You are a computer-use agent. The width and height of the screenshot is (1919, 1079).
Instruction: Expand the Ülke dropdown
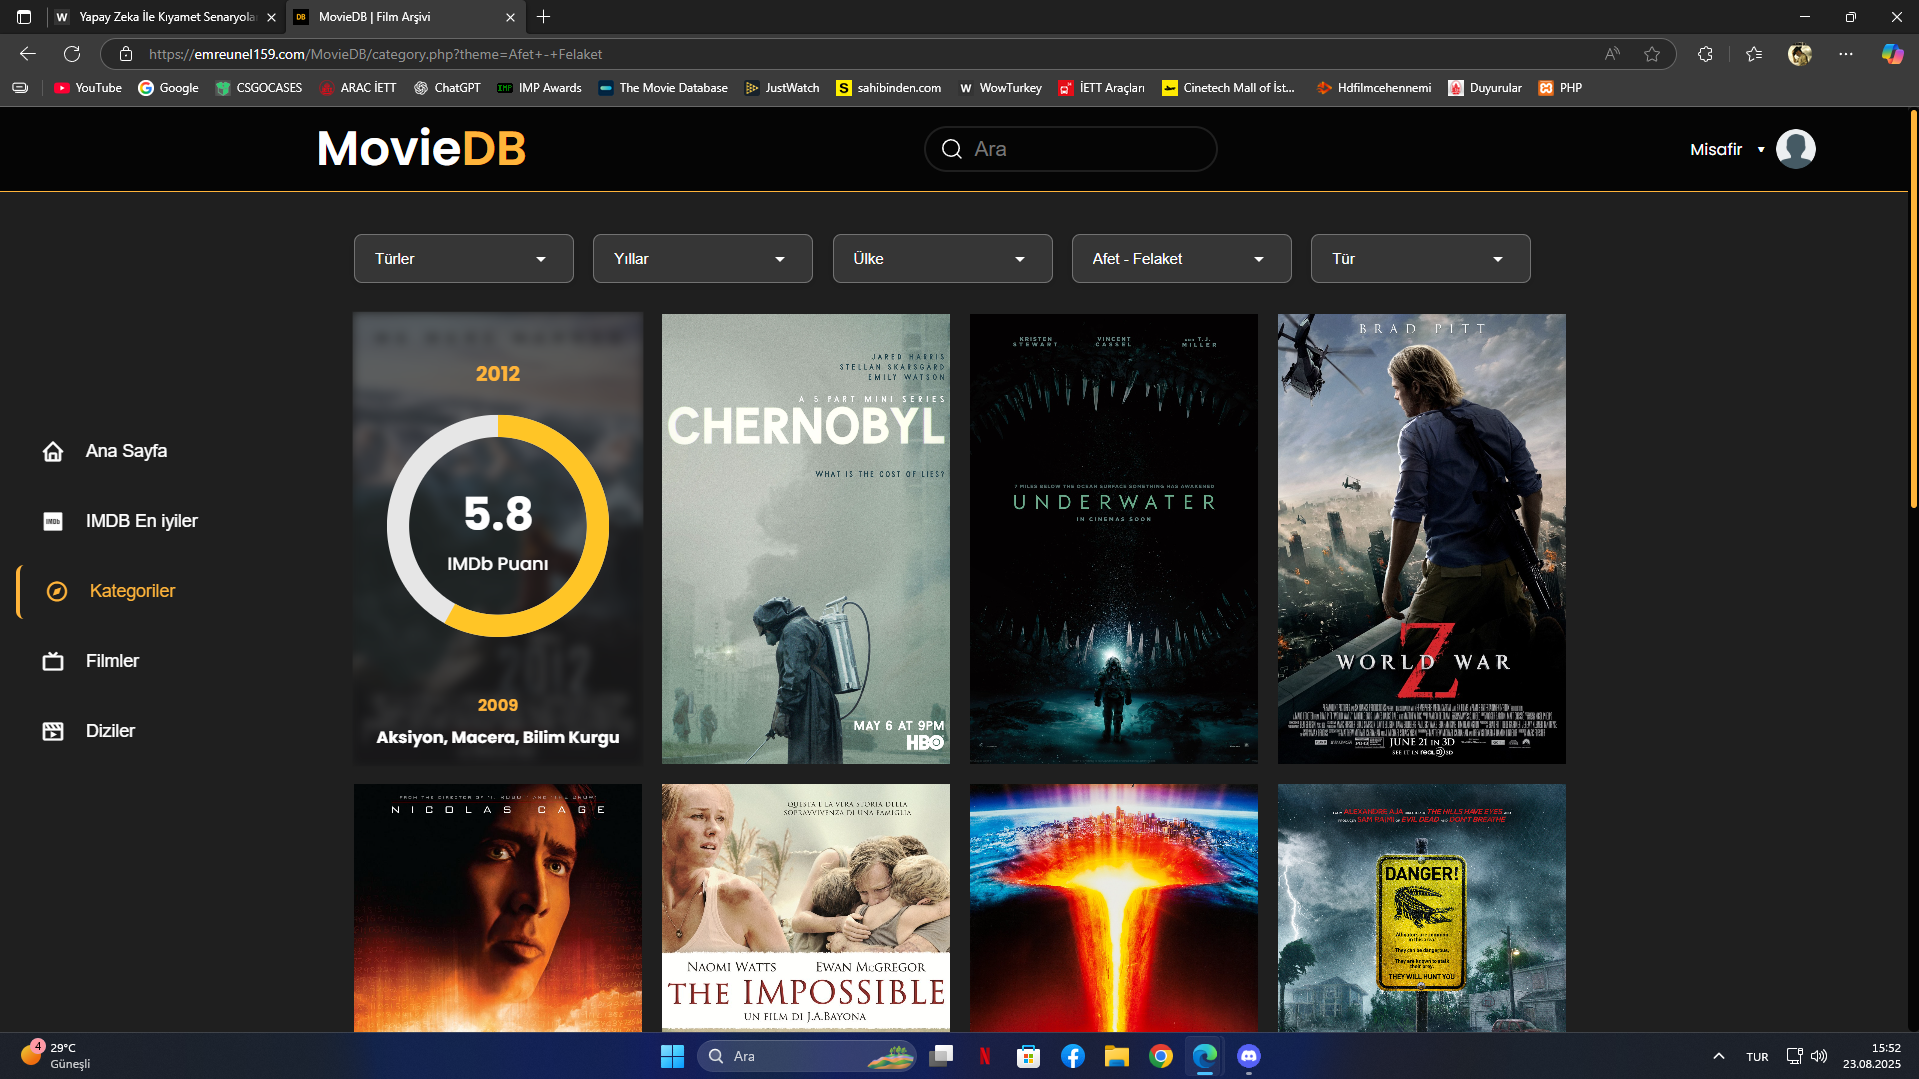(942, 259)
